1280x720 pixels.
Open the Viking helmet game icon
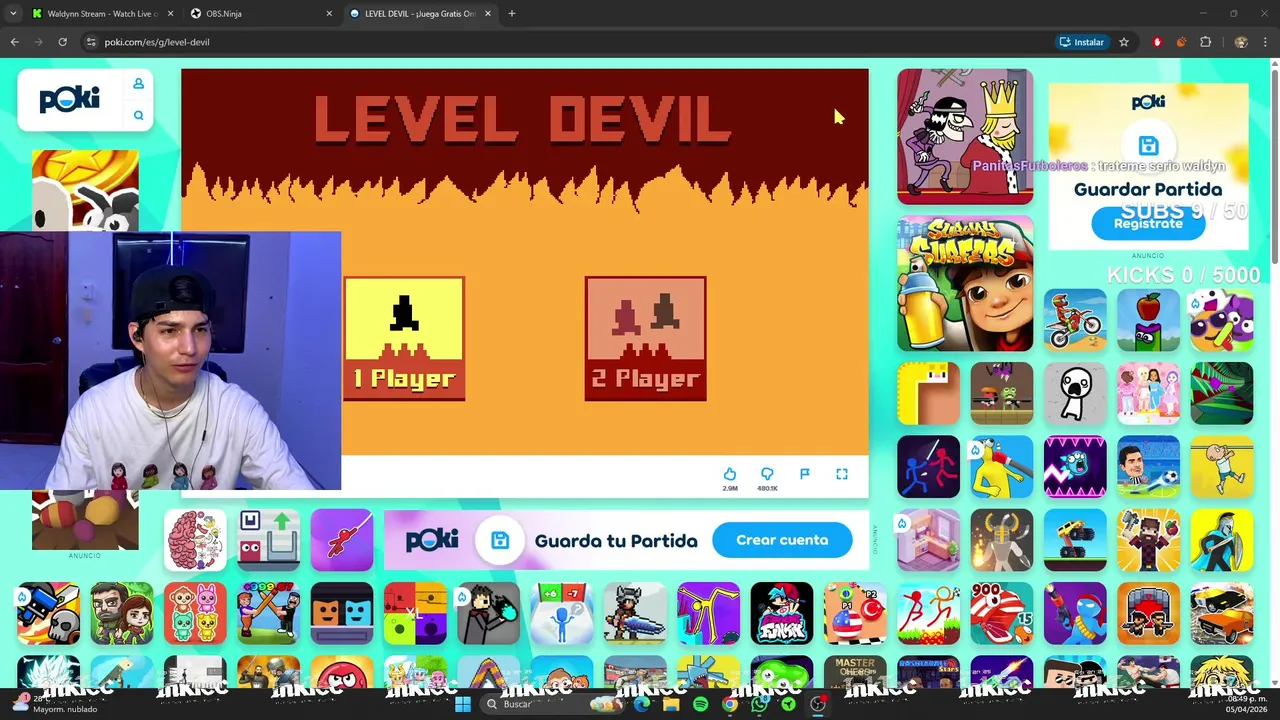pos(1001,540)
